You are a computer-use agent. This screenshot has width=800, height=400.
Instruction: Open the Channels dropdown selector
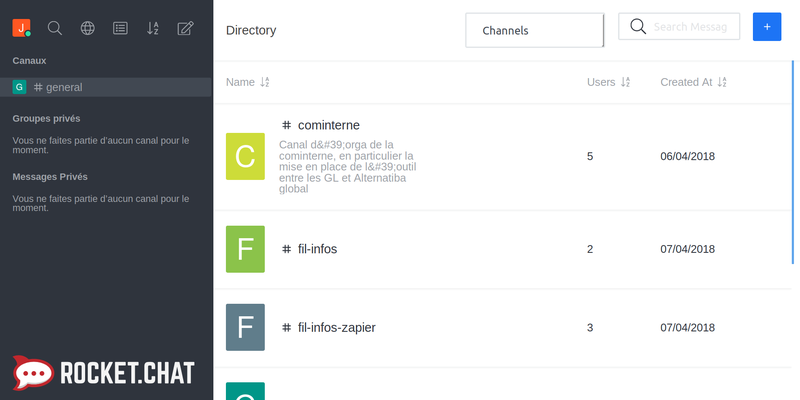click(535, 30)
